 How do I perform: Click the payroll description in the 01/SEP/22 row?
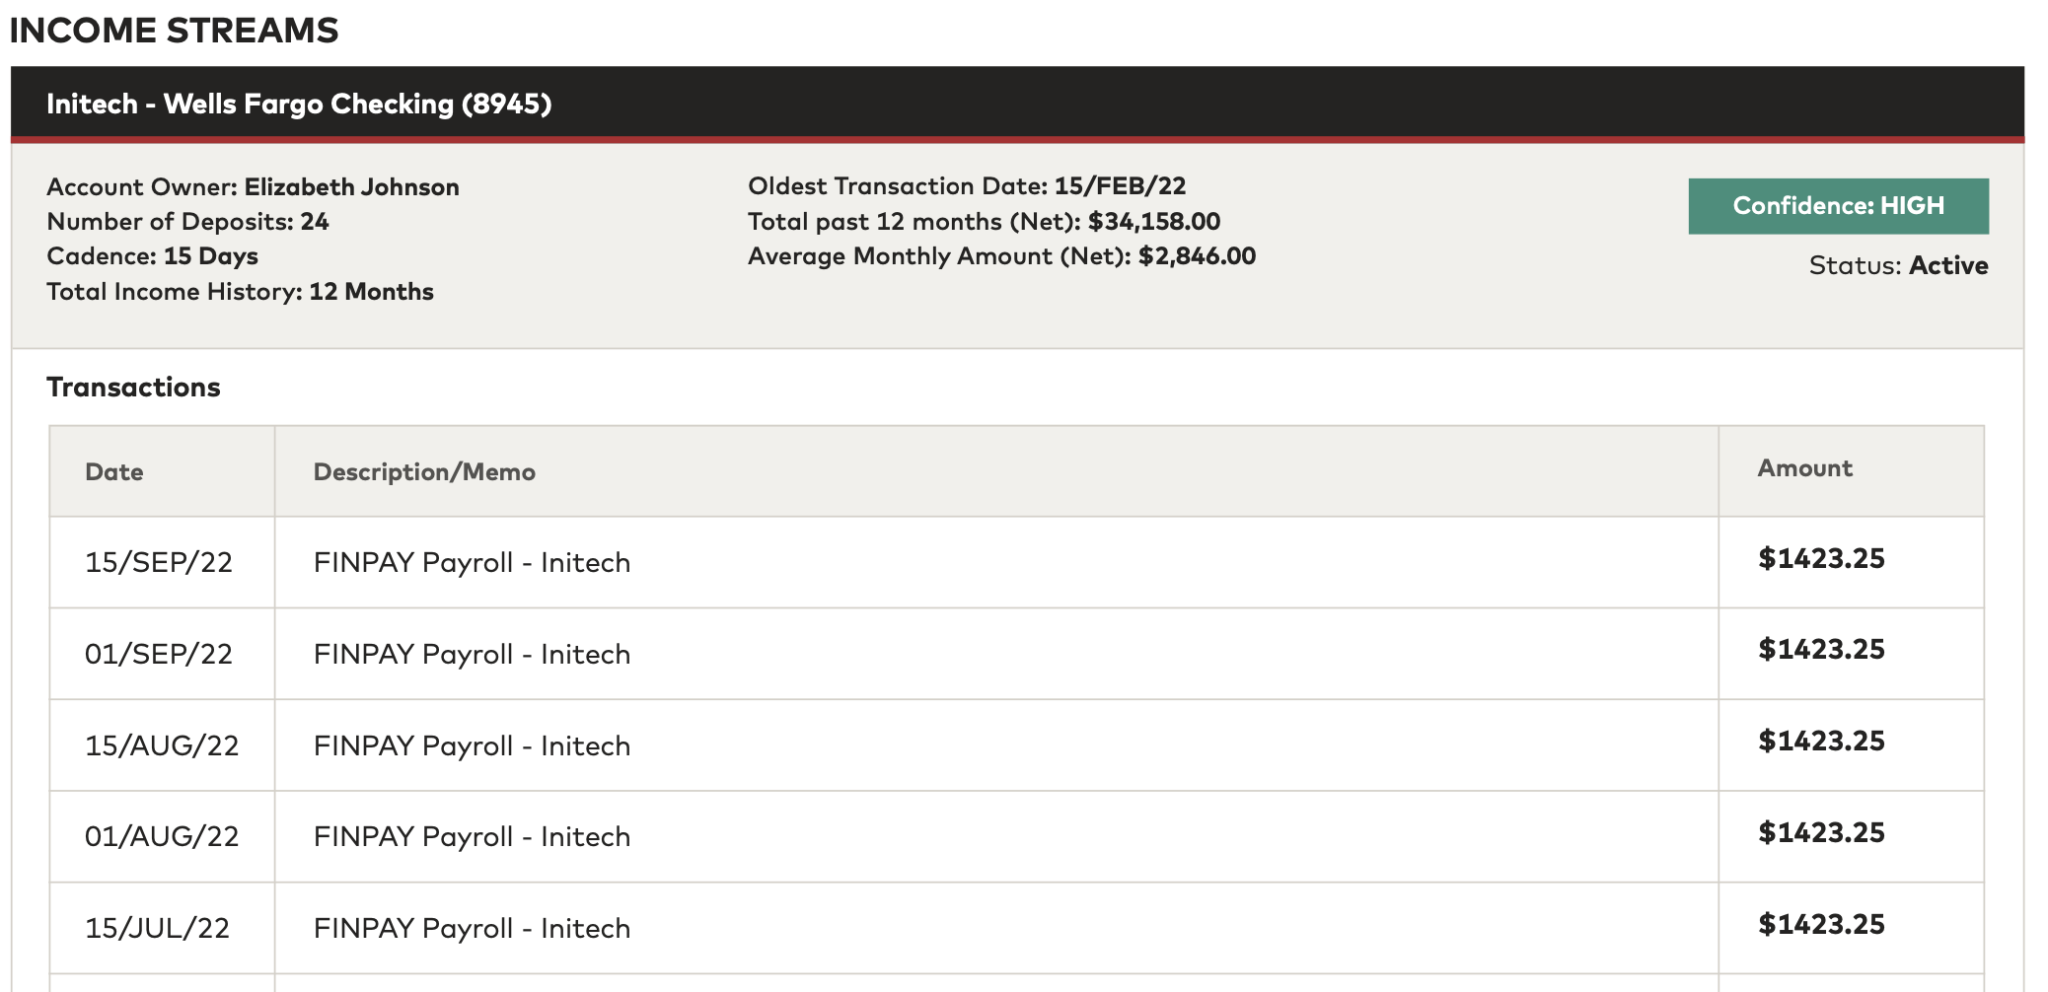click(471, 654)
